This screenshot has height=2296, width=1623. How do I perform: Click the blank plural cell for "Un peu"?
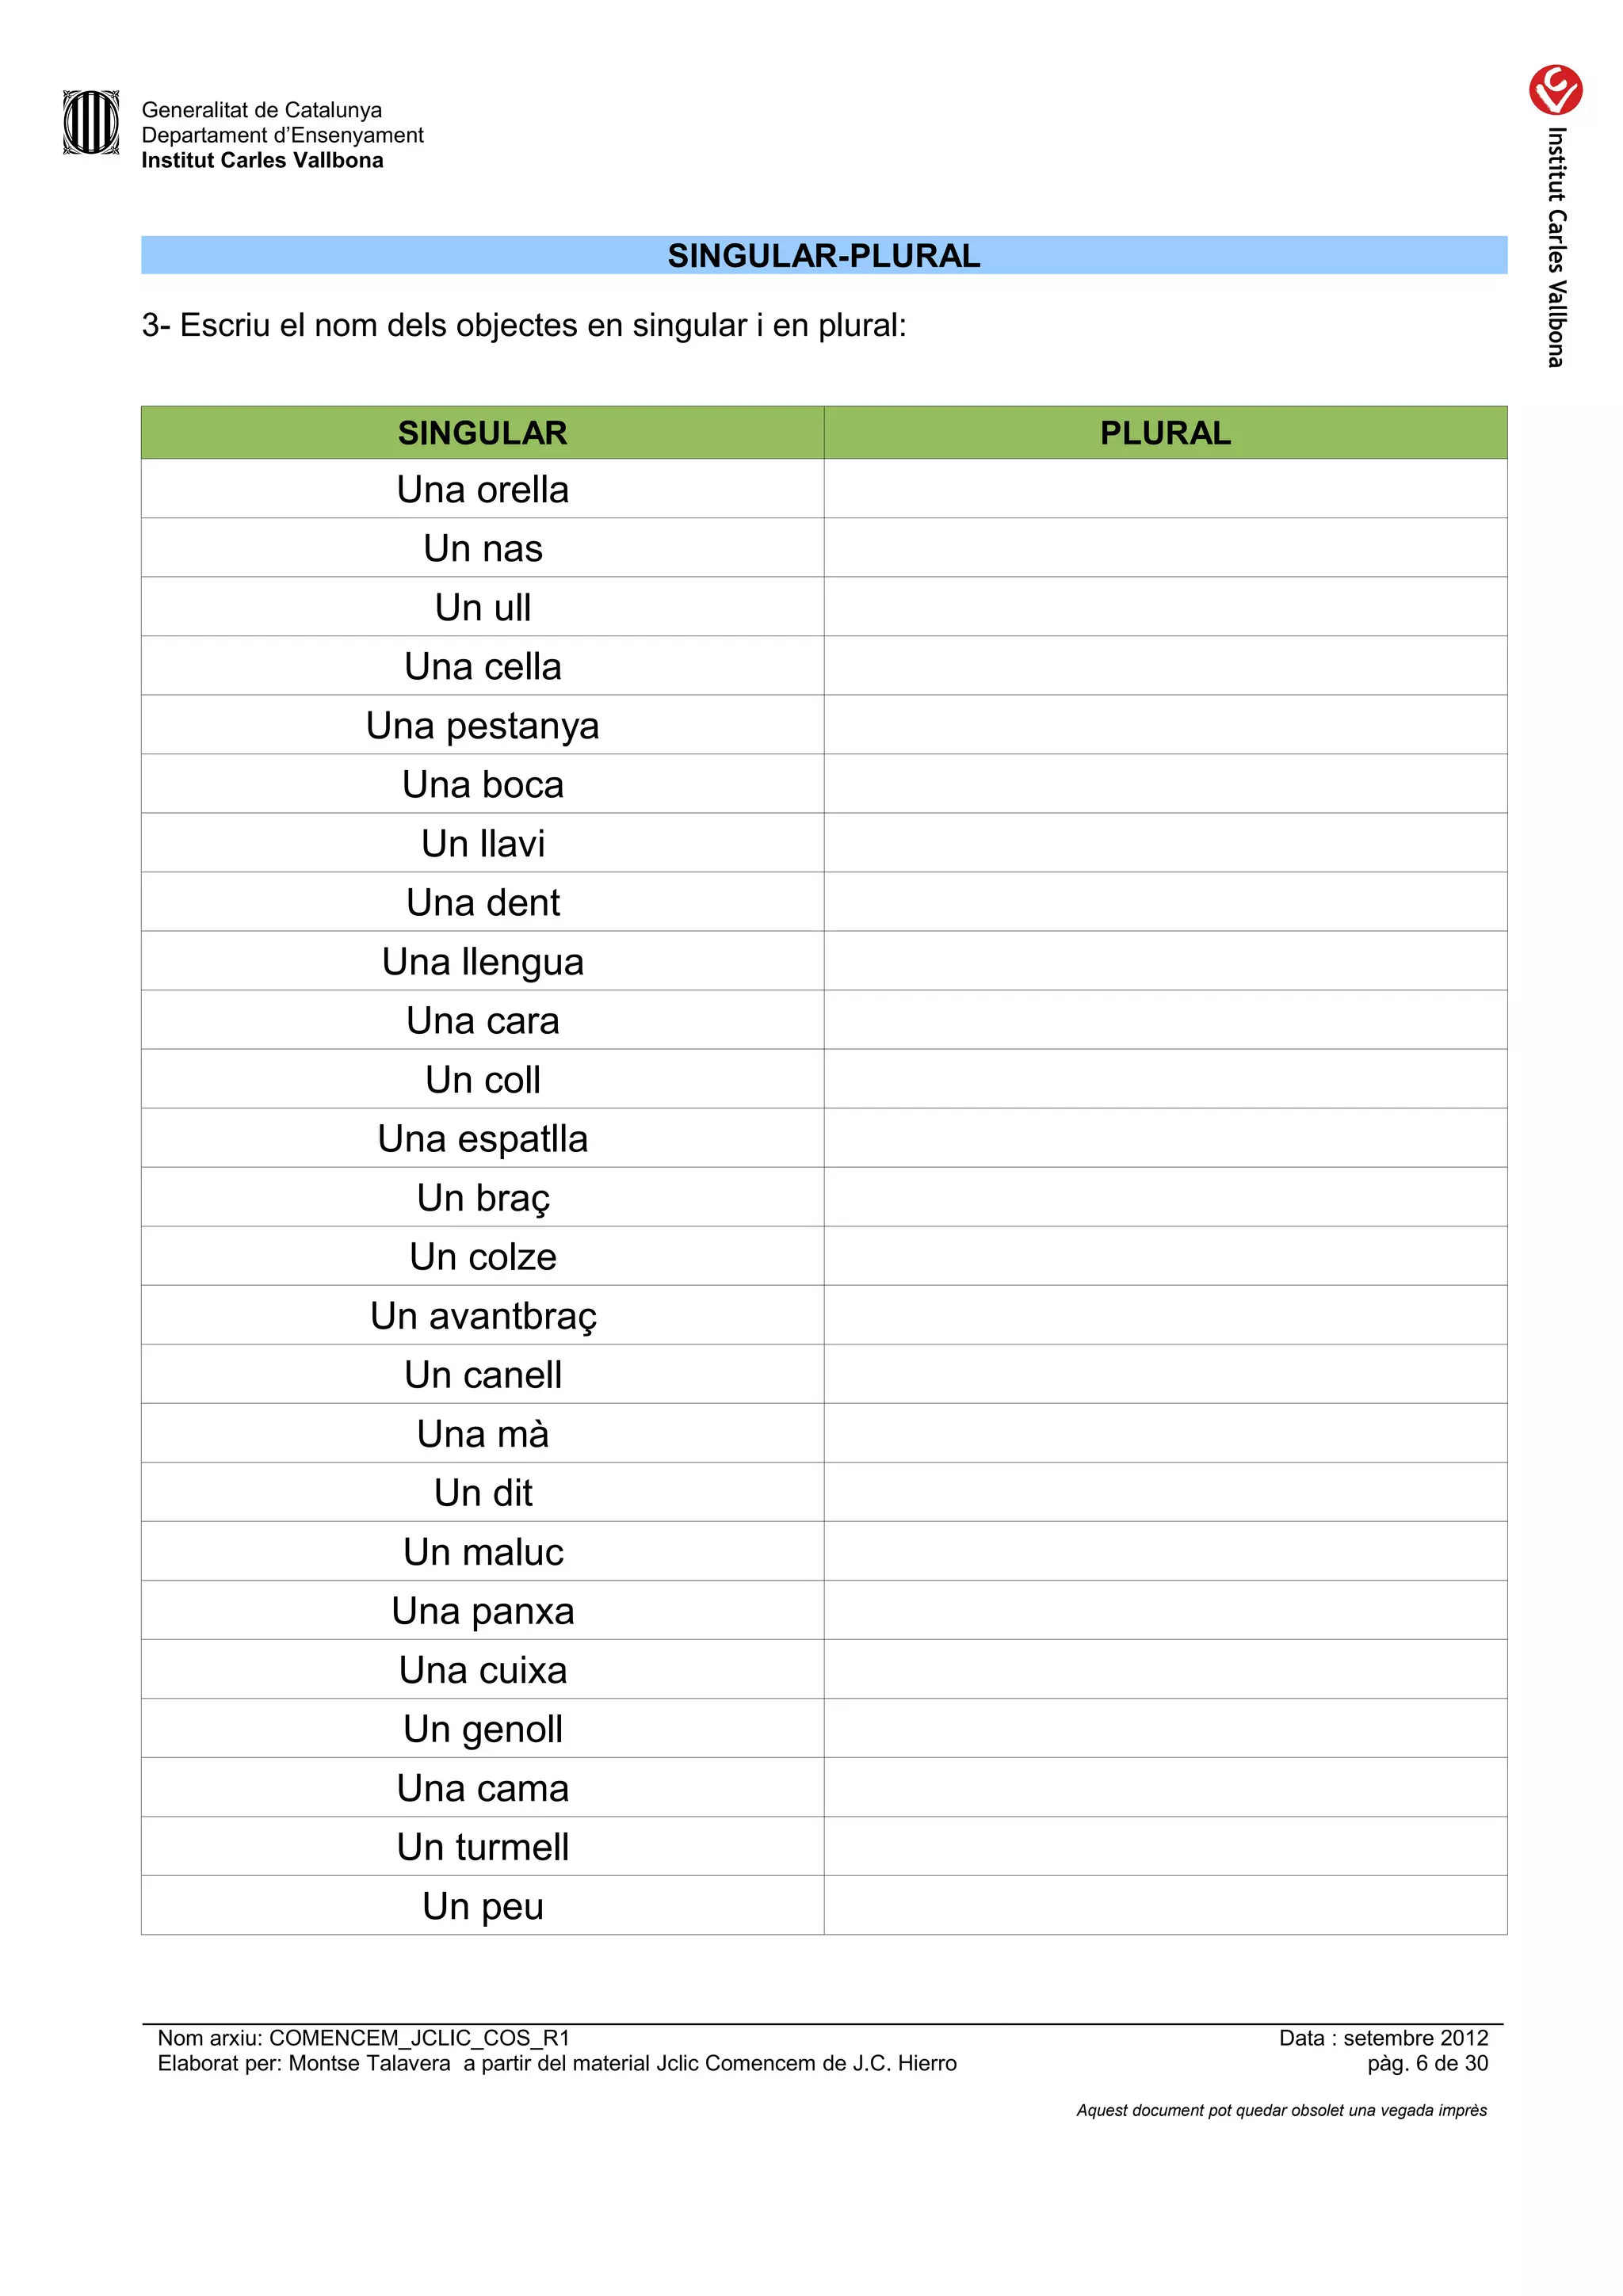point(1165,1905)
